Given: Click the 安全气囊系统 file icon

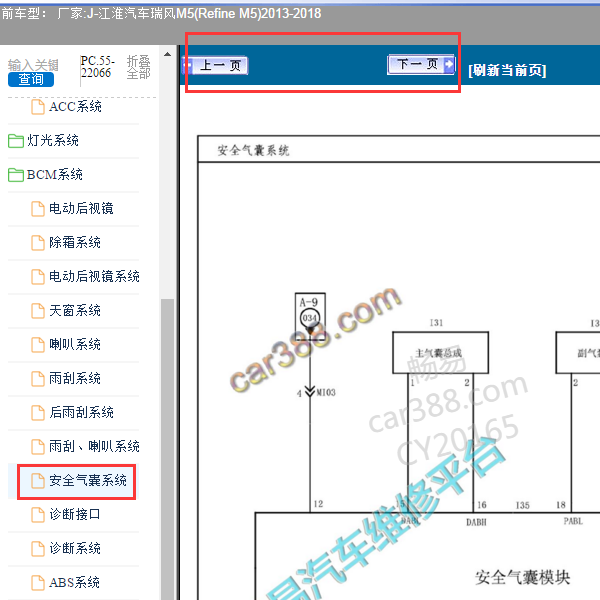Looking at the screenshot, I should (x=38, y=480).
